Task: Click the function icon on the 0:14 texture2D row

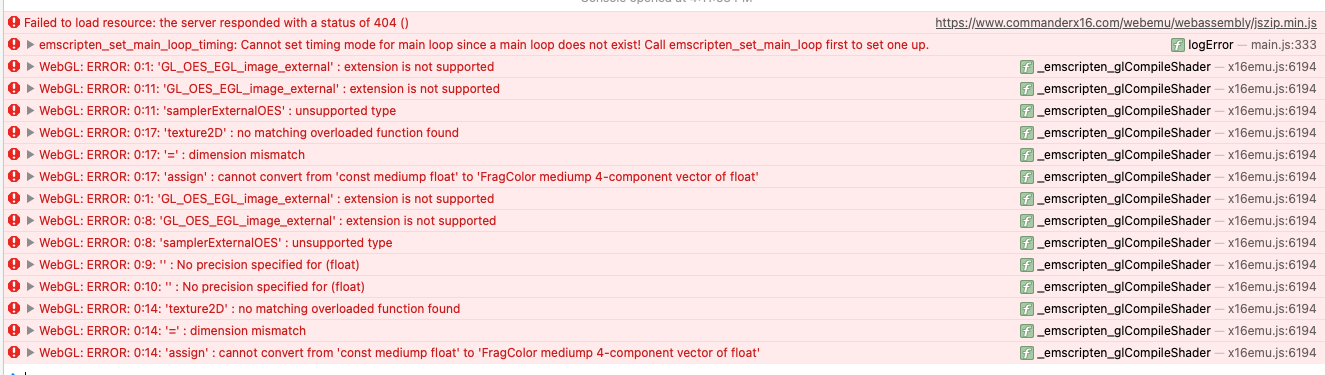Action: [x=1027, y=309]
